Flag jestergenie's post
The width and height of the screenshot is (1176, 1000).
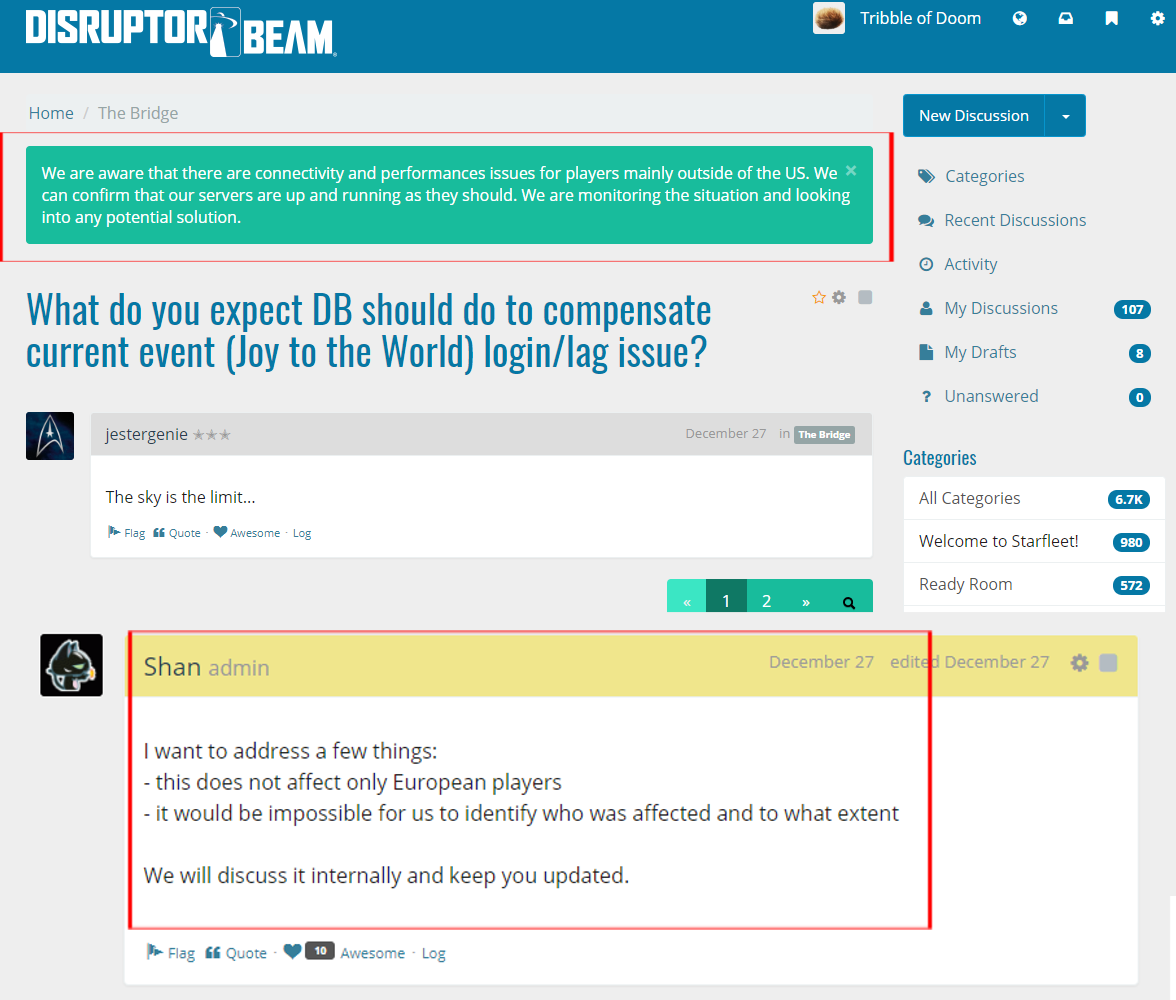point(127,533)
